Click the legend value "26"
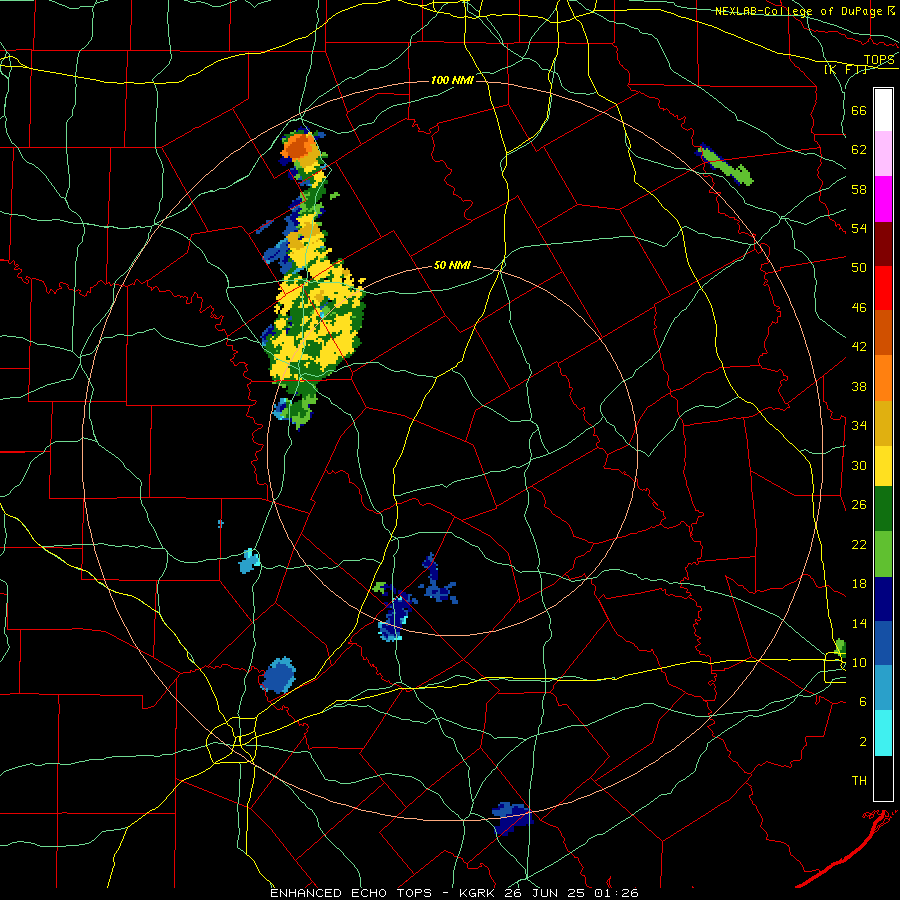900x900 pixels. (859, 505)
